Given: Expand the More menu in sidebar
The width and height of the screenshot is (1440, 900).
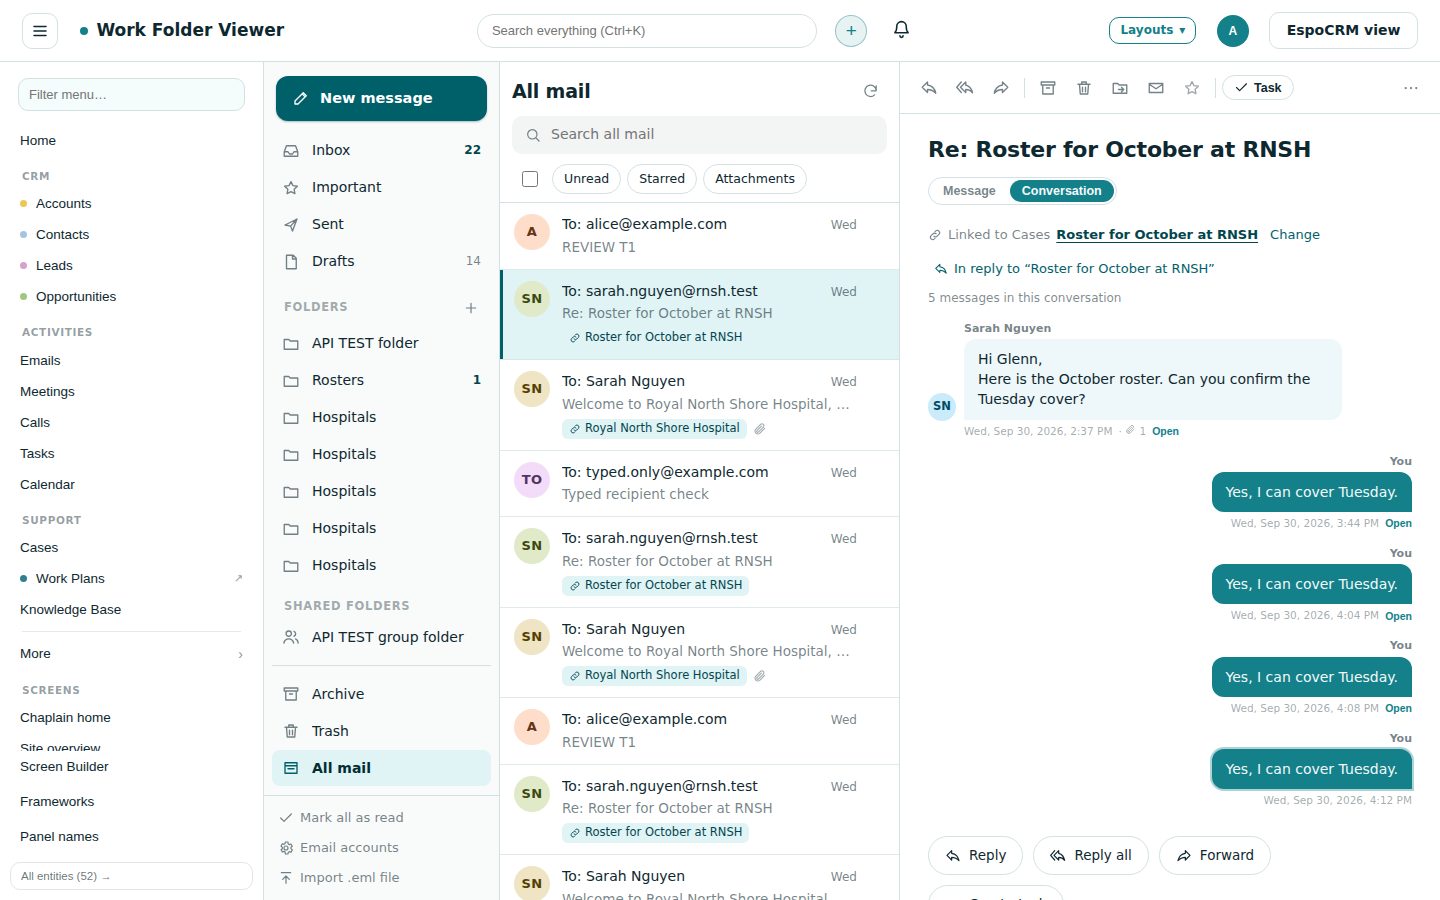Looking at the screenshot, I should tap(131, 654).
